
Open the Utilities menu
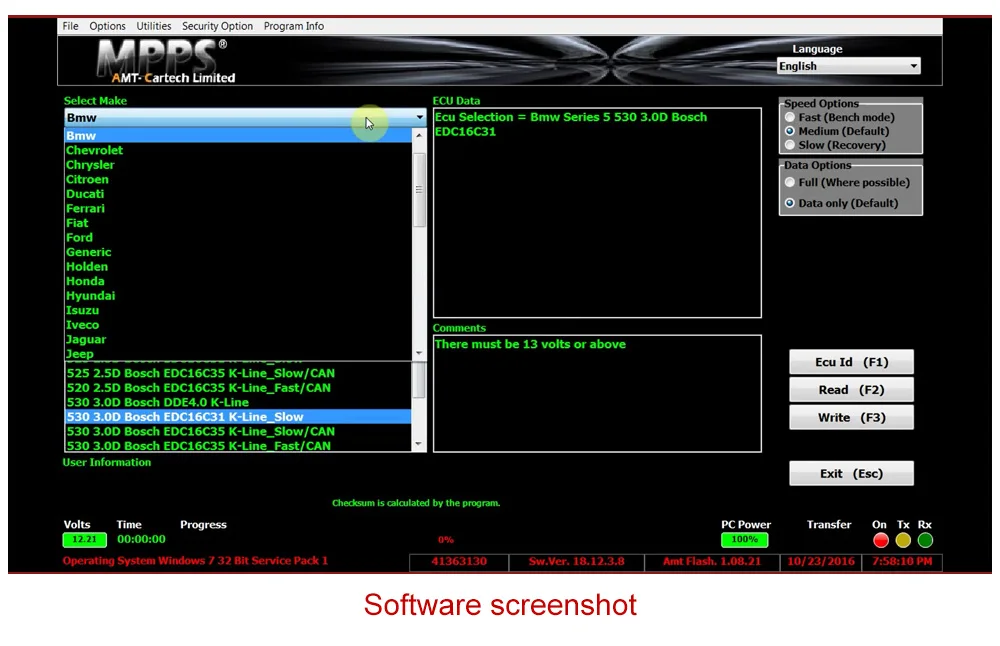[154, 26]
